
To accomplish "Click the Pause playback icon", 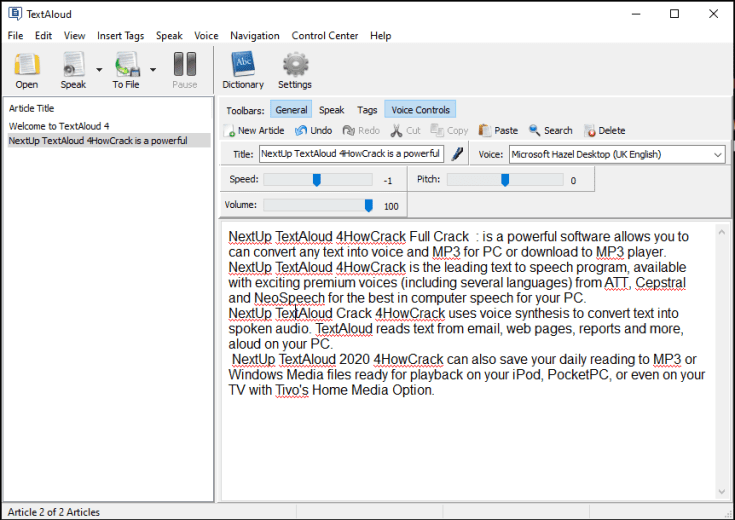I will (x=185, y=64).
